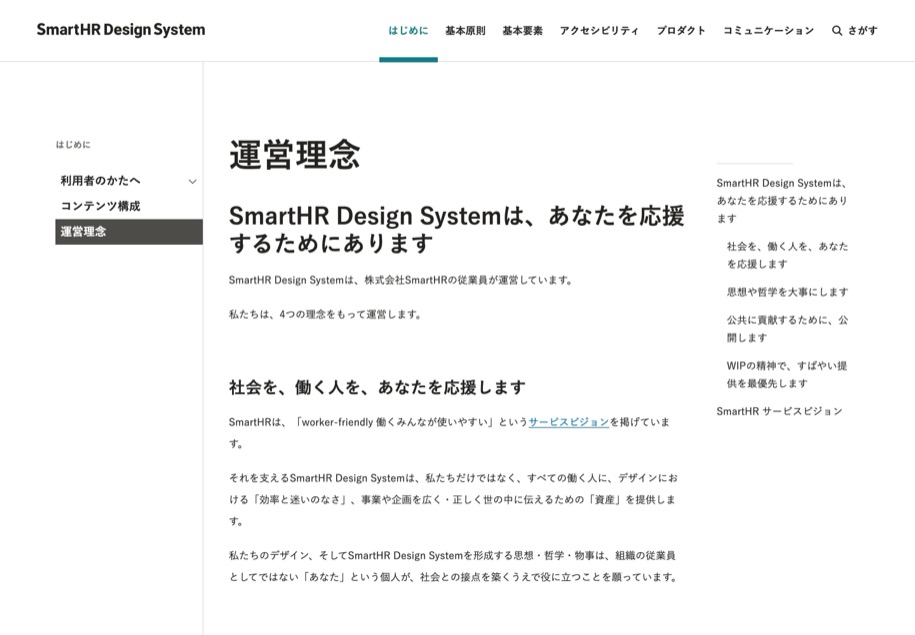Open the 利用者のかたへ sidebar item

click(100, 180)
